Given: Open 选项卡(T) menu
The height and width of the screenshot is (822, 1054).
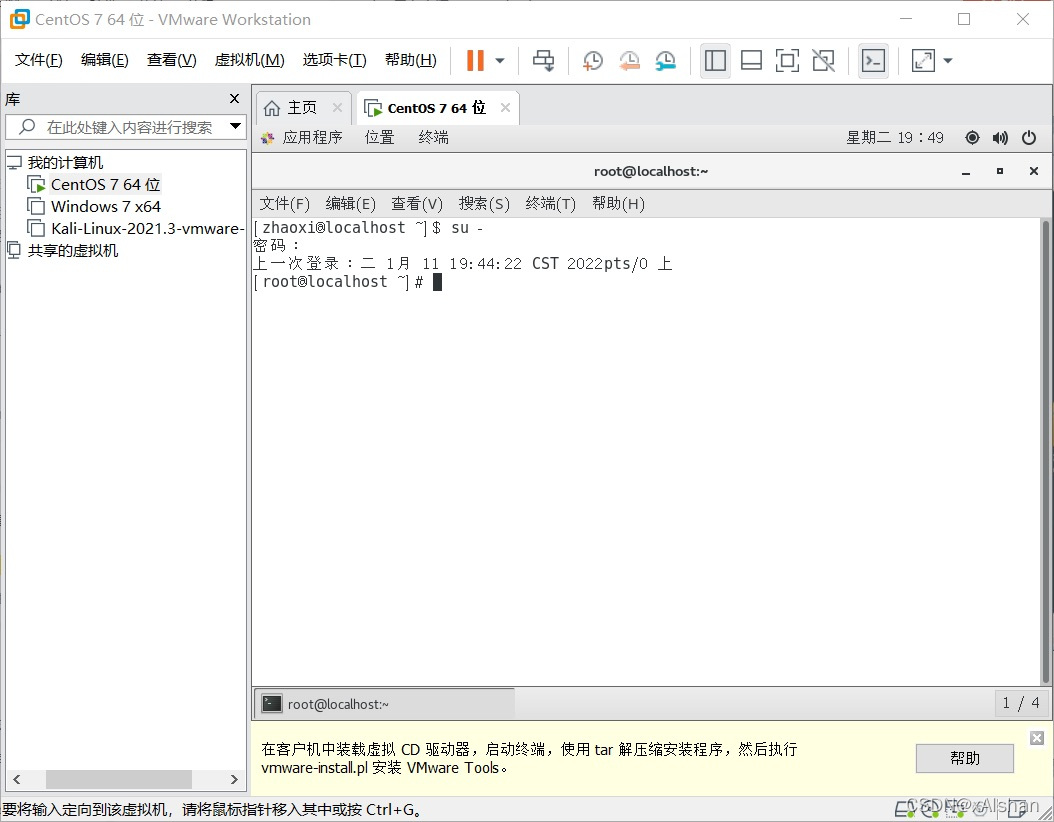Looking at the screenshot, I should coord(334,60).
